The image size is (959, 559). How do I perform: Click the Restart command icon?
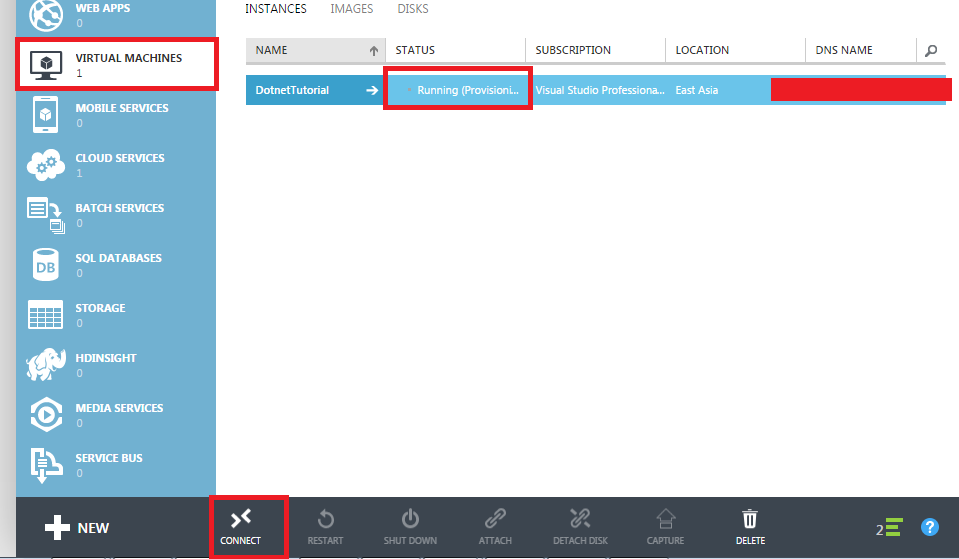325,519
